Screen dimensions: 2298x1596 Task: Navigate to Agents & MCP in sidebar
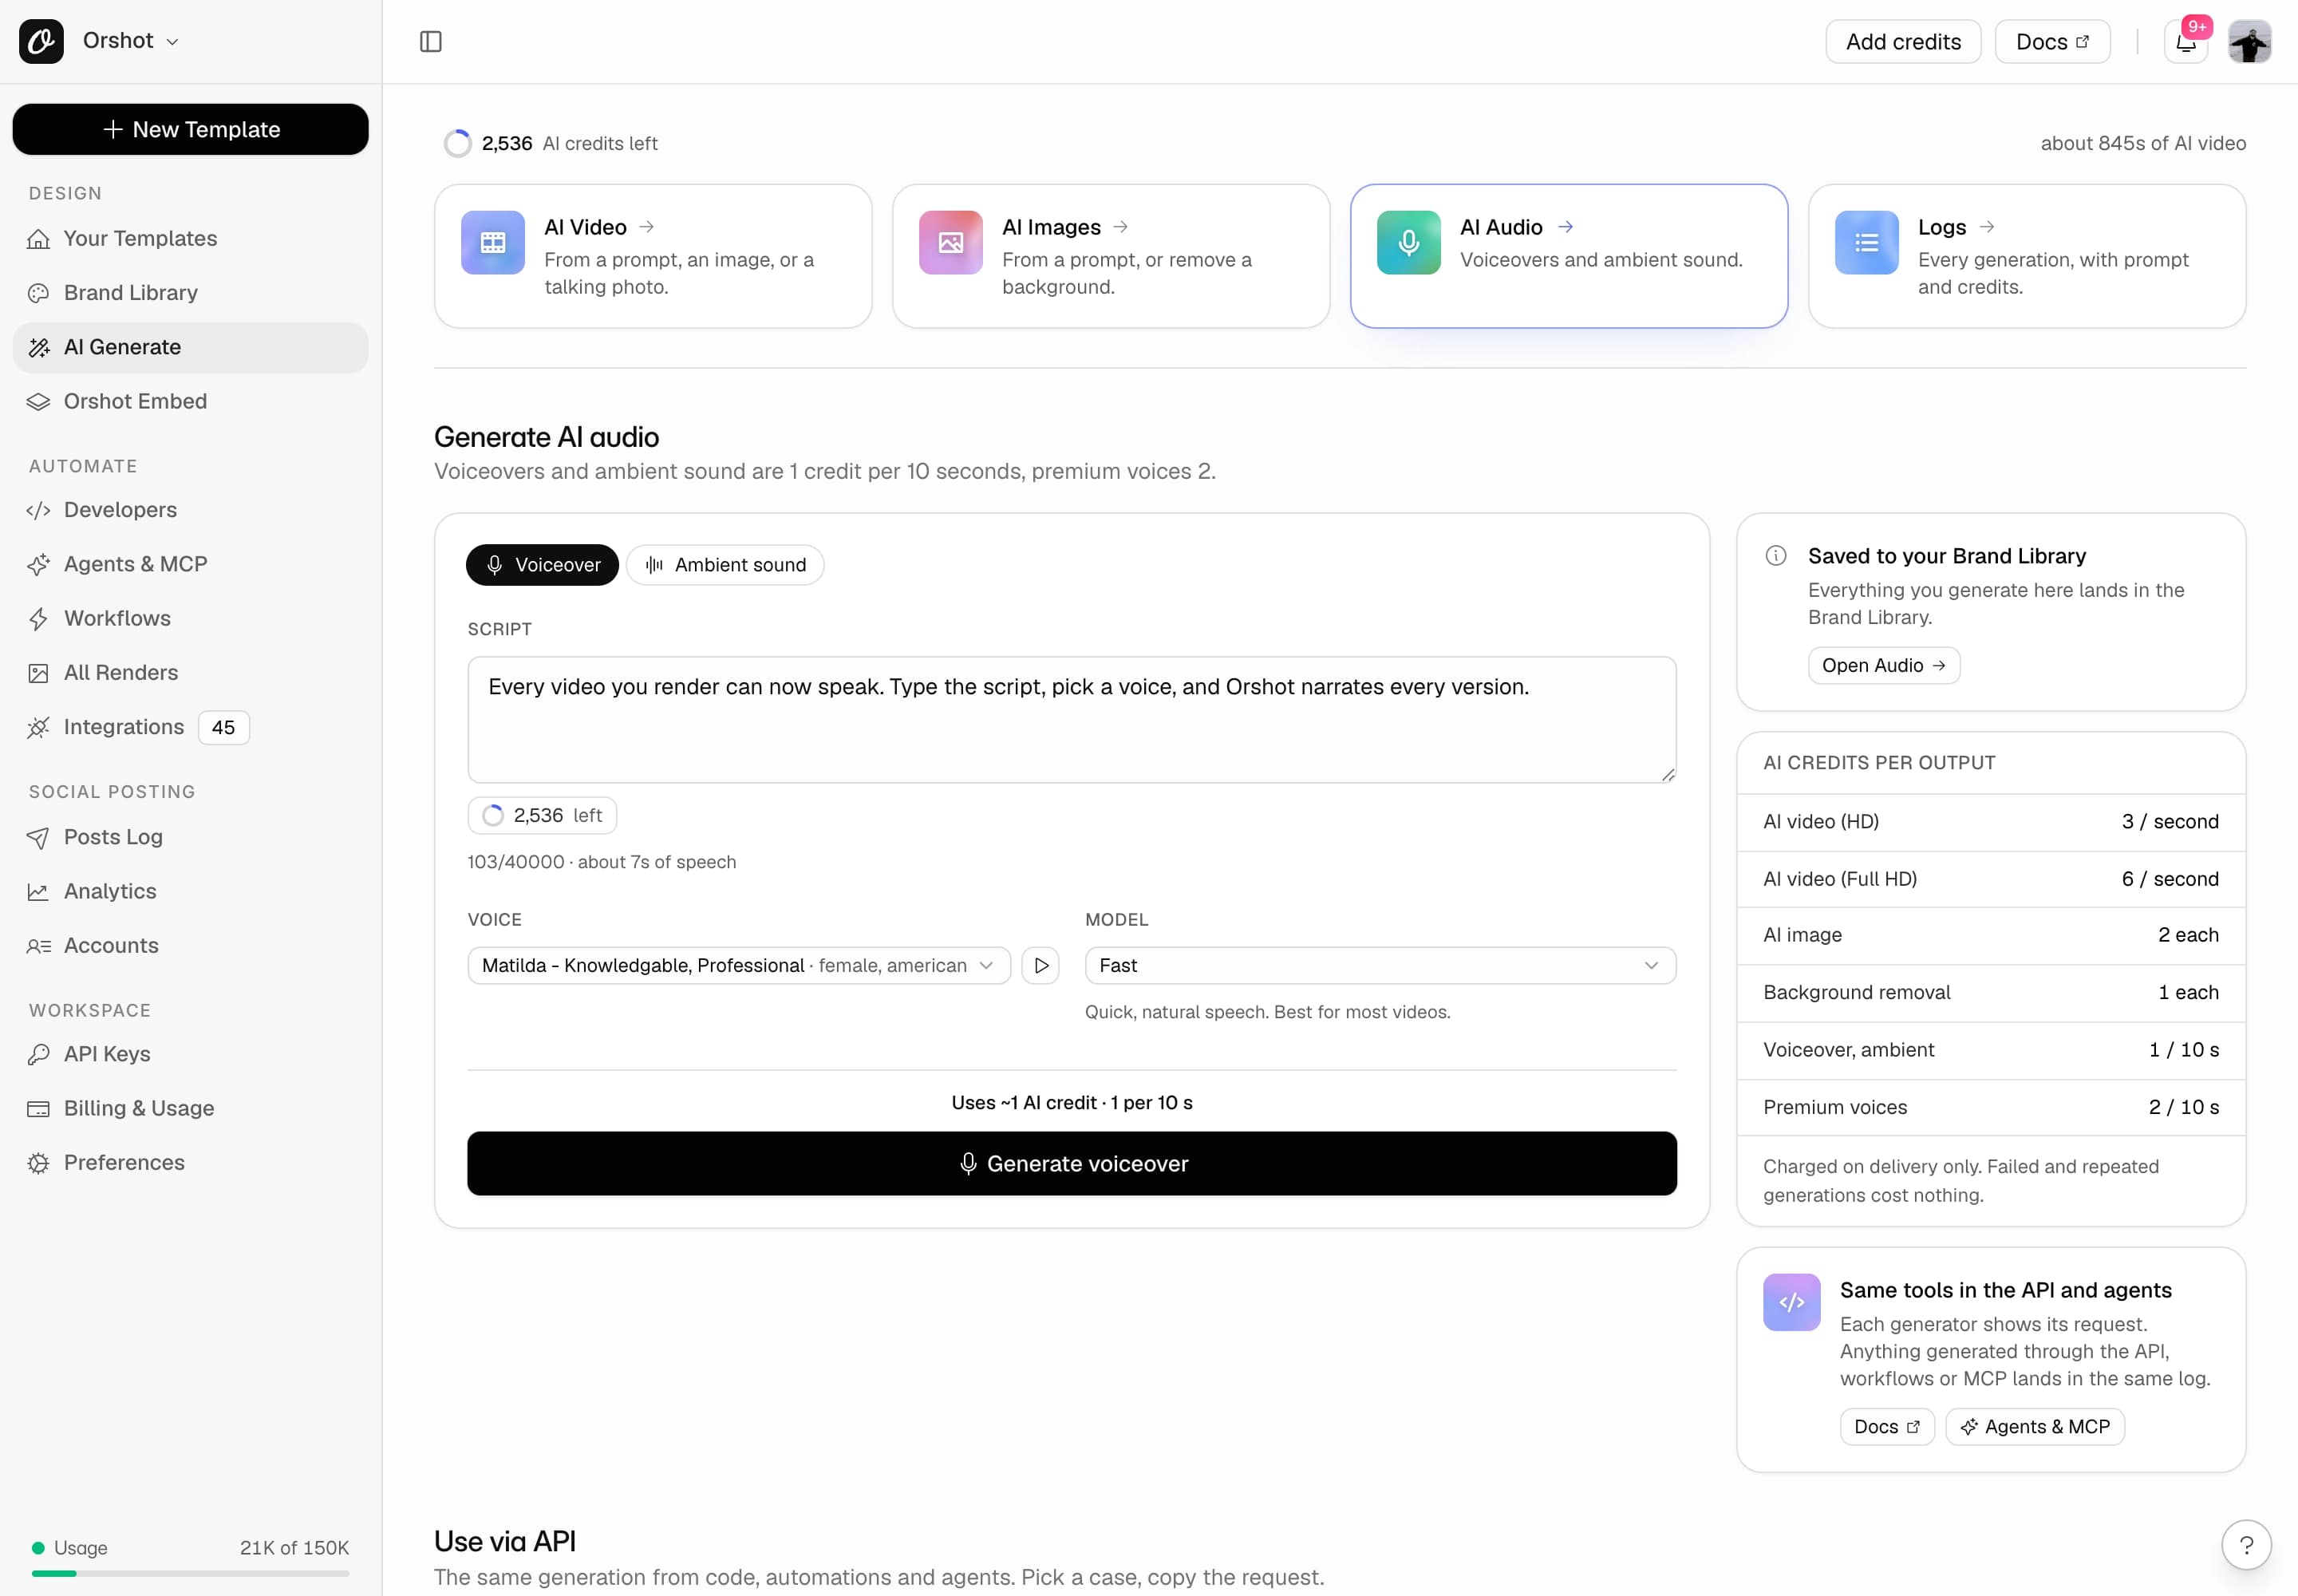190,564
